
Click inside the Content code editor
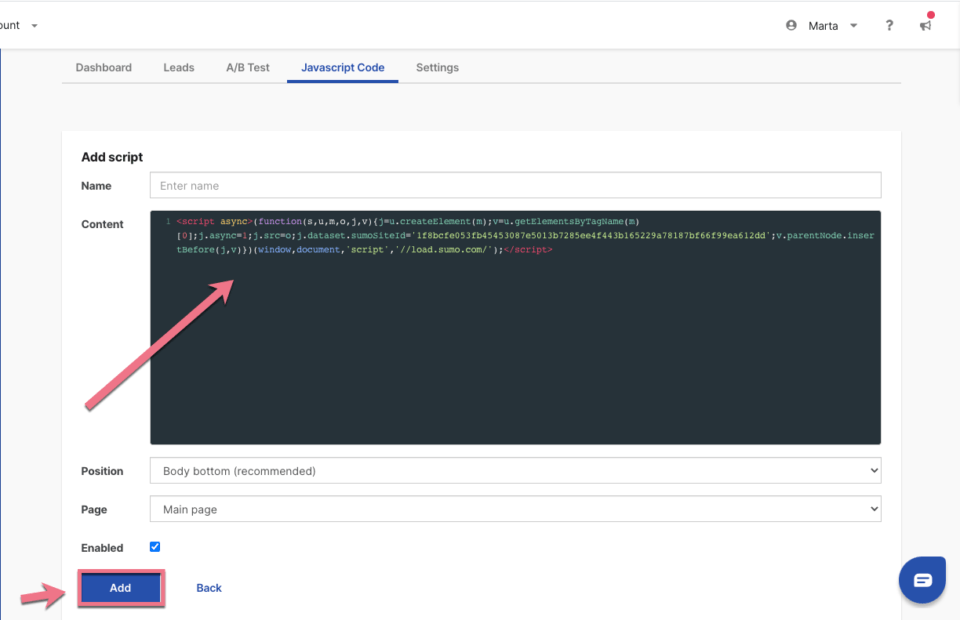[x=515, y=327]
